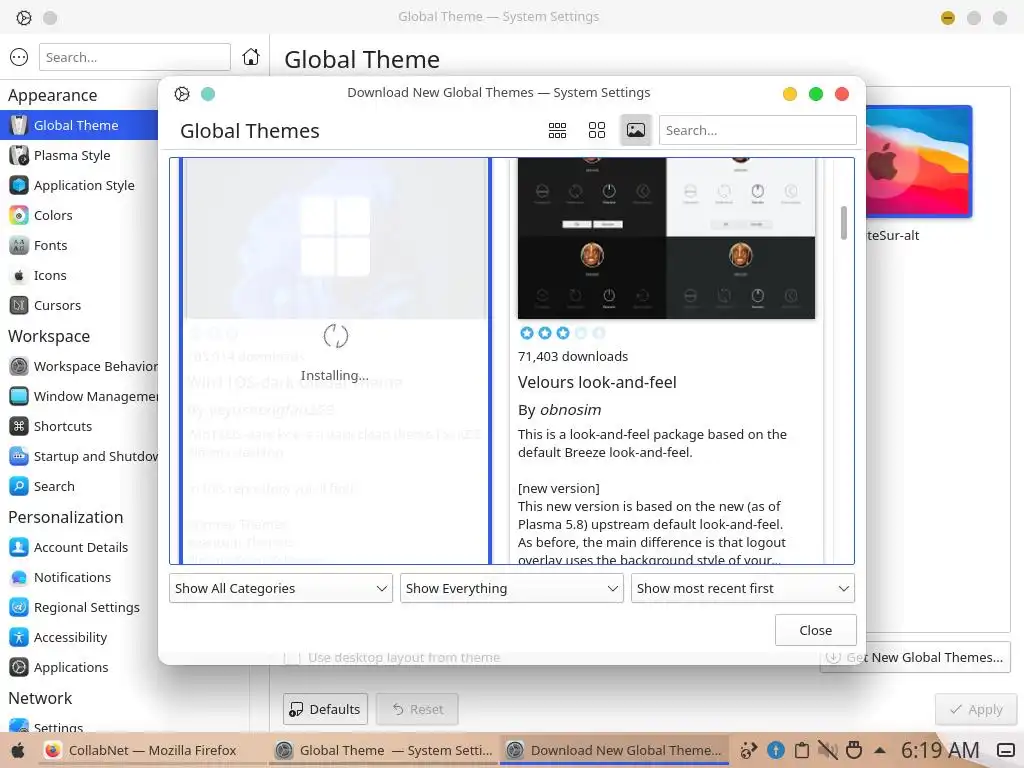Image resolution: width=1024 pixels, height=768 pixels.
Task: Open the Apple launcher in the taskbar
Action: pos(18,750)
